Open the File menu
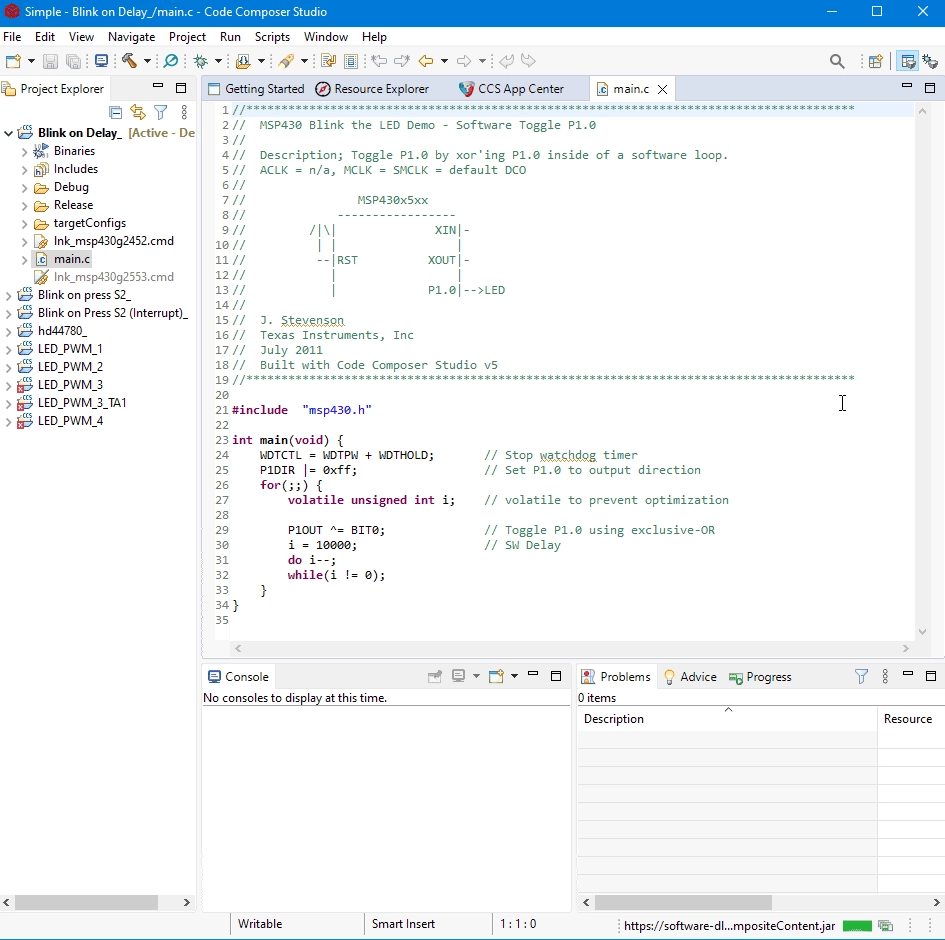The image size is (945, 940). pyautogui.click(x=12, y=37)
